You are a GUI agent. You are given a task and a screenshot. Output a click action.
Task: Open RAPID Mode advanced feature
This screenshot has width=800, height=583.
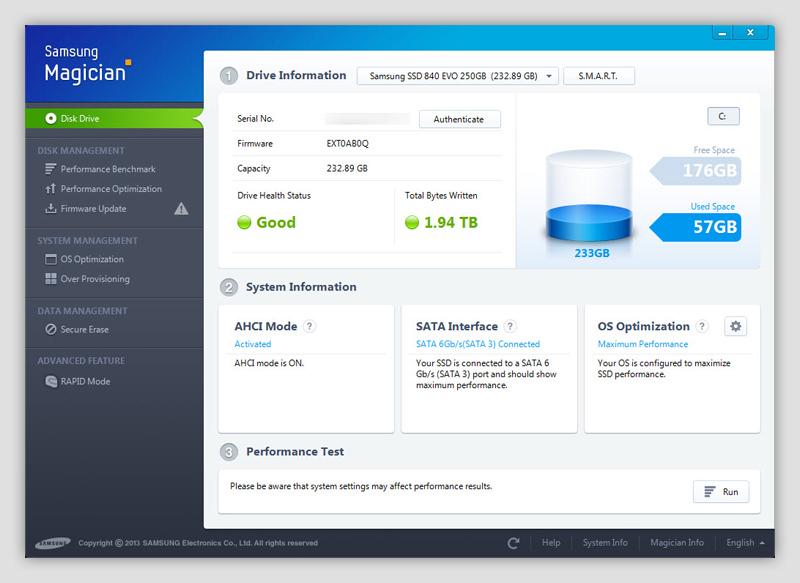pos(85,381)
